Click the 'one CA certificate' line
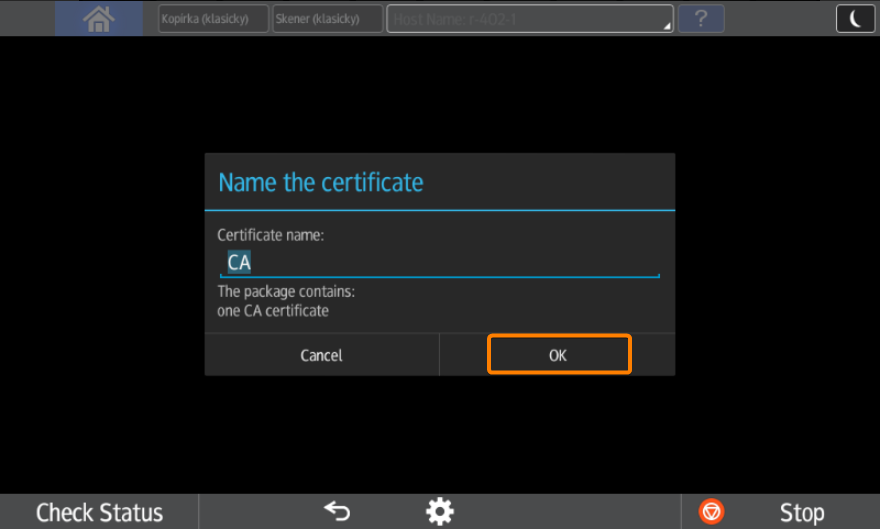This screenshot has height=529, width=880. 273,310
